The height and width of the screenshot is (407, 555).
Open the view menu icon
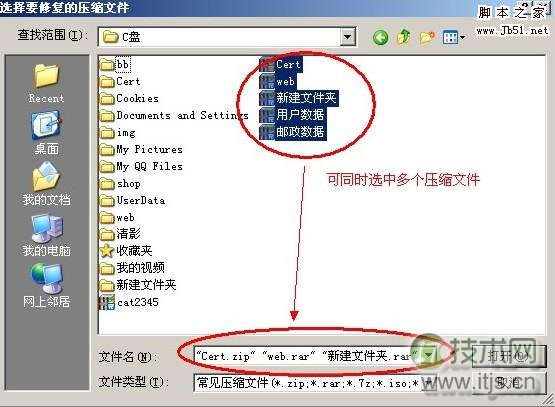pyautogui.click(x=453, y=37)
